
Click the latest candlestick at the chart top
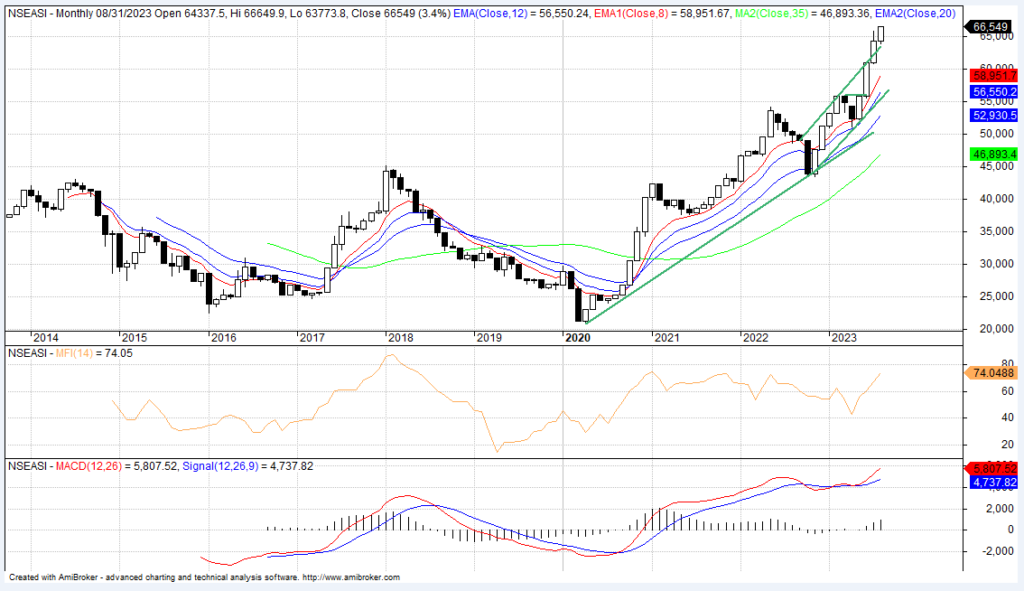click(x=880, y=34)
